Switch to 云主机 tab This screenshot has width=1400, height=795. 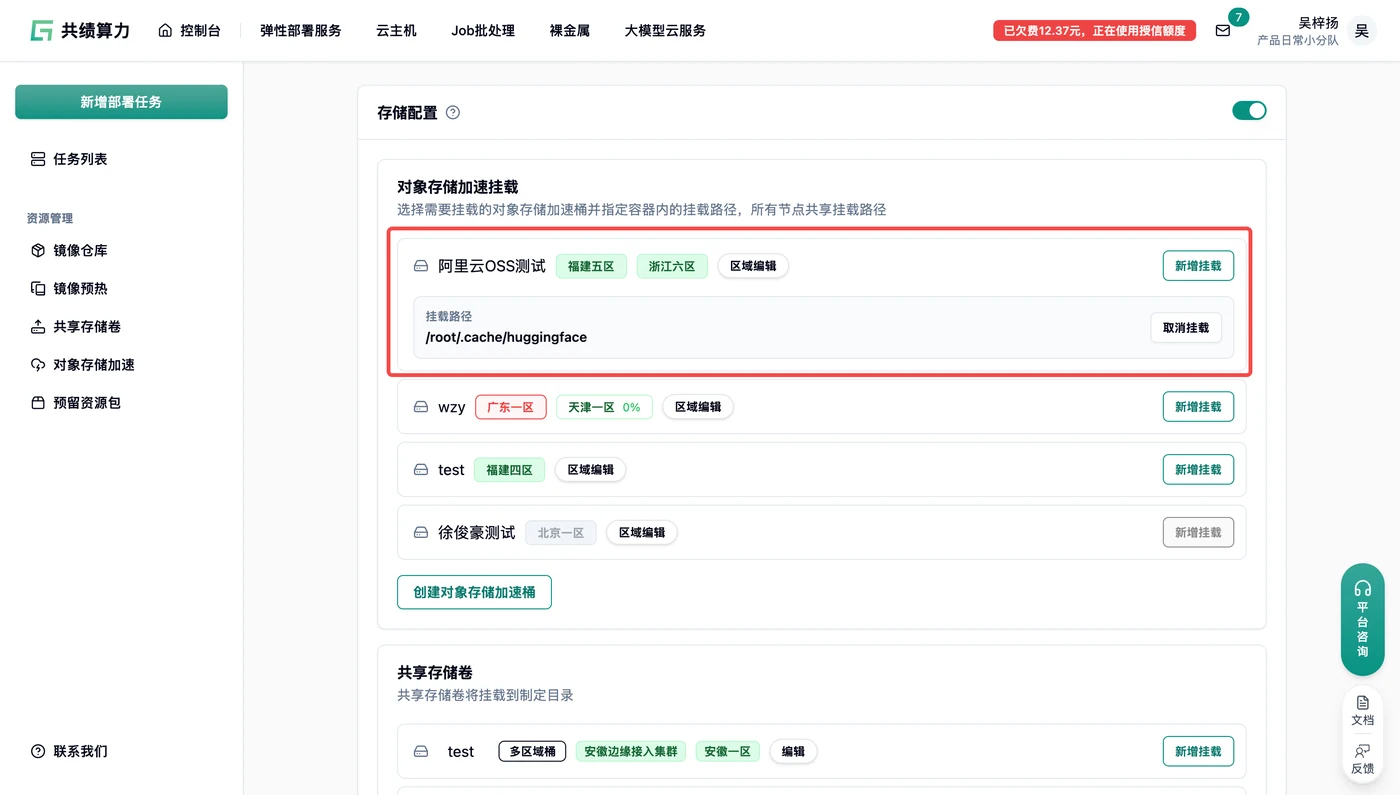(x=396, y=31)
